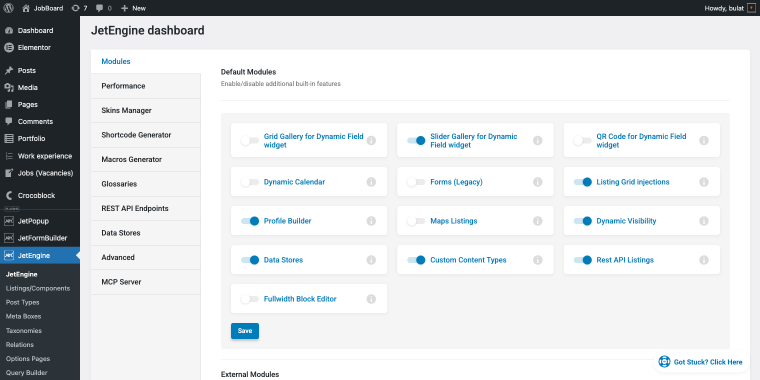The image size is (760, 380).
Task: Enable QR Code for Dynamic Field toggle
Action: coord(583,141)
